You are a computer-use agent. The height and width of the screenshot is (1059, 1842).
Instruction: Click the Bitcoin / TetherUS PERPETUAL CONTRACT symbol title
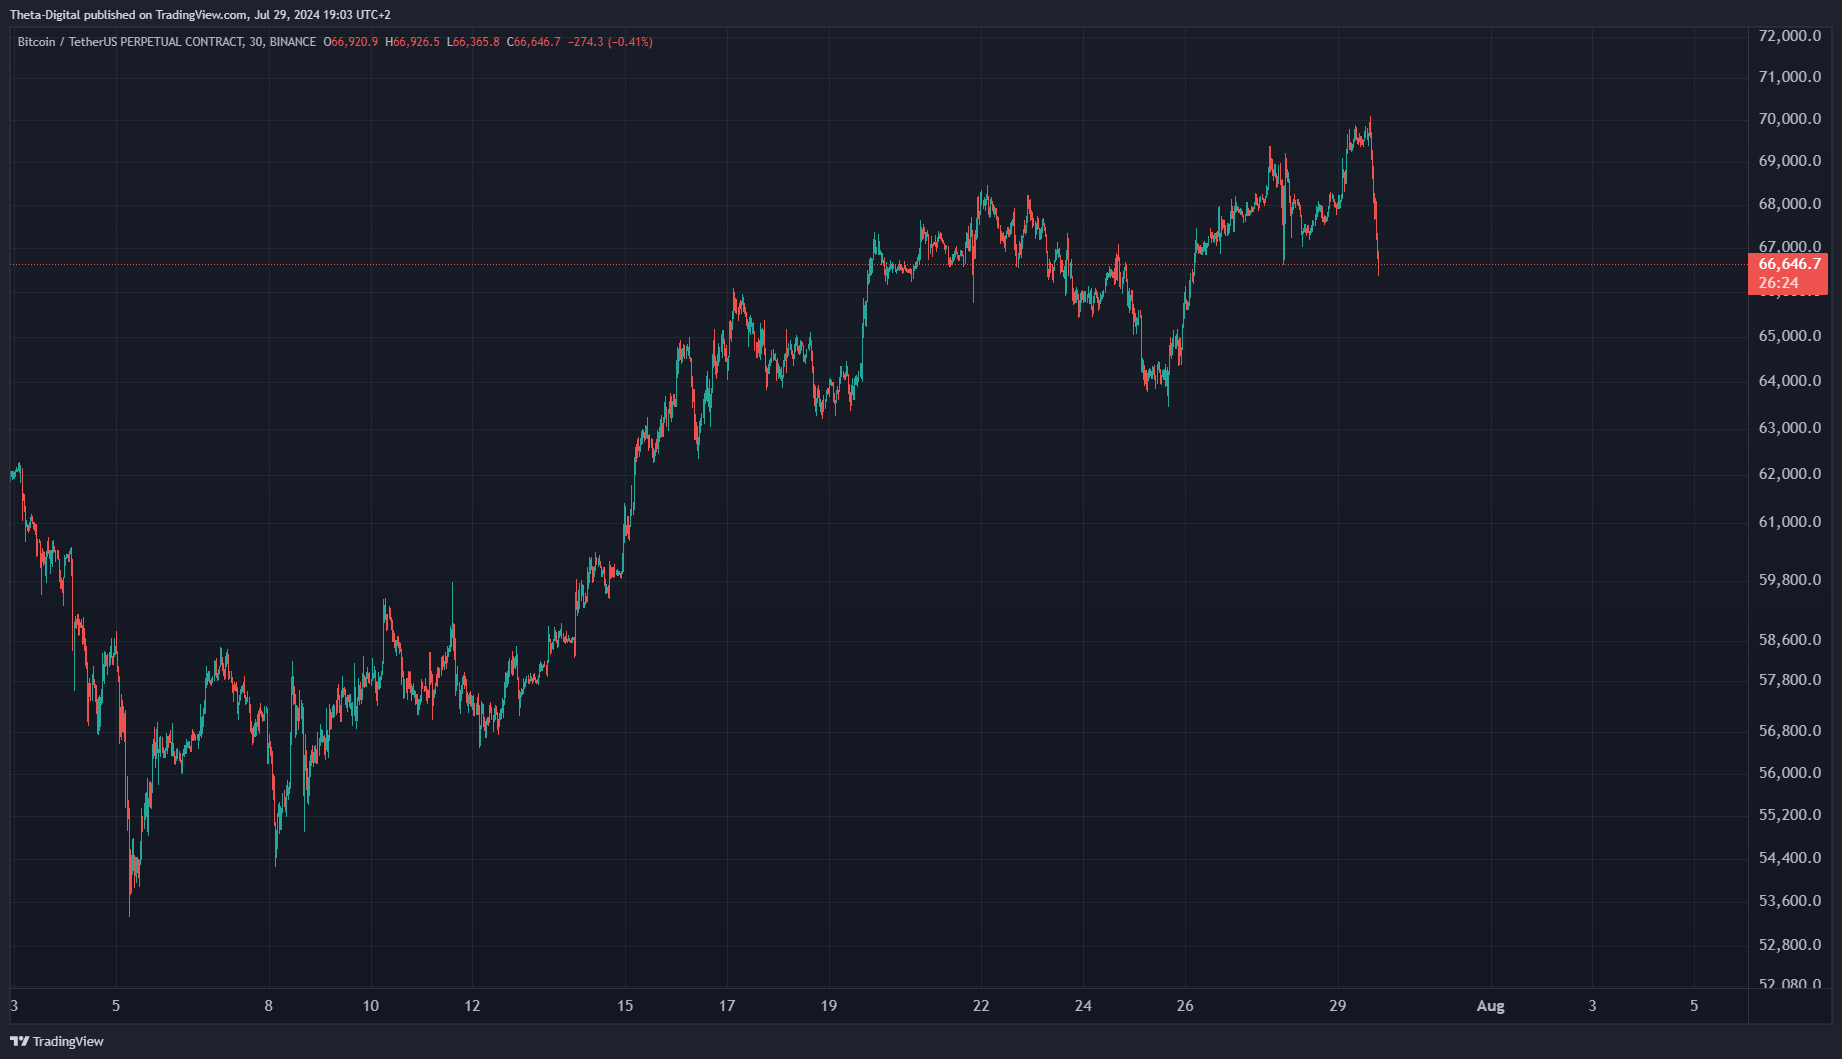(x=130, y=42)
